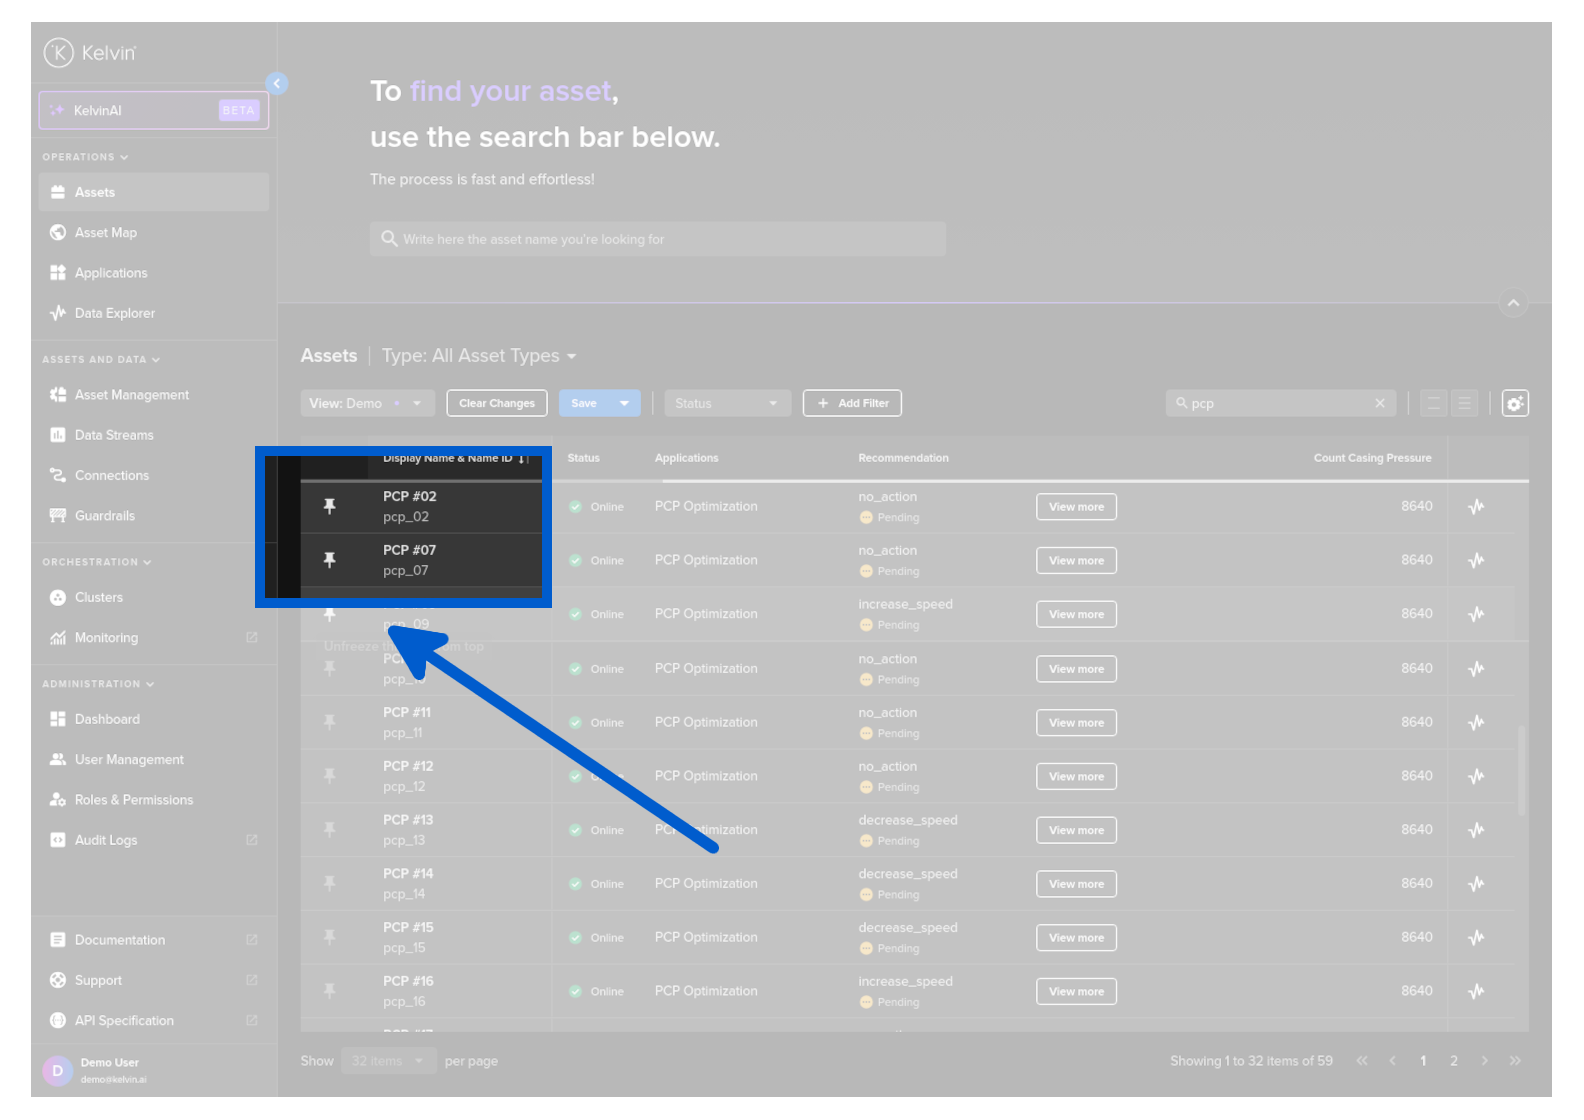Expand the View: Demo dropdown

367,403
